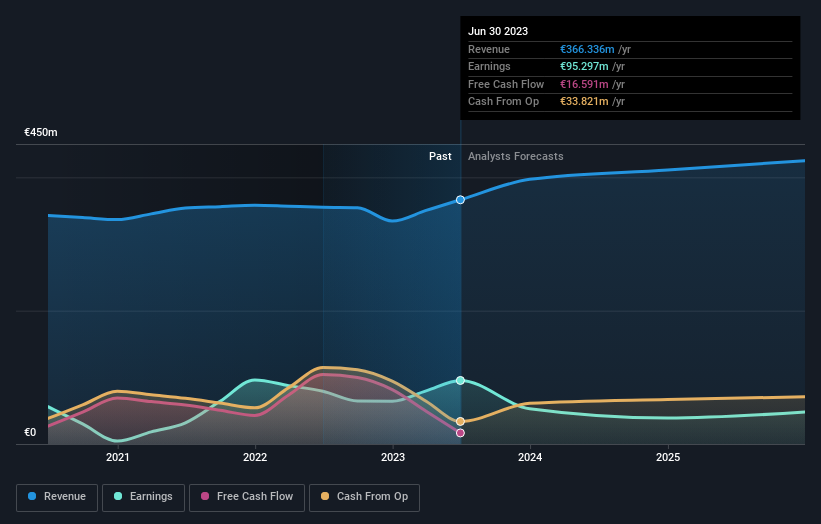The height and width of the screenshot is (524, 821).
Task: Click the Earnings row label in tooltip
Action: (x=489, y=66)
